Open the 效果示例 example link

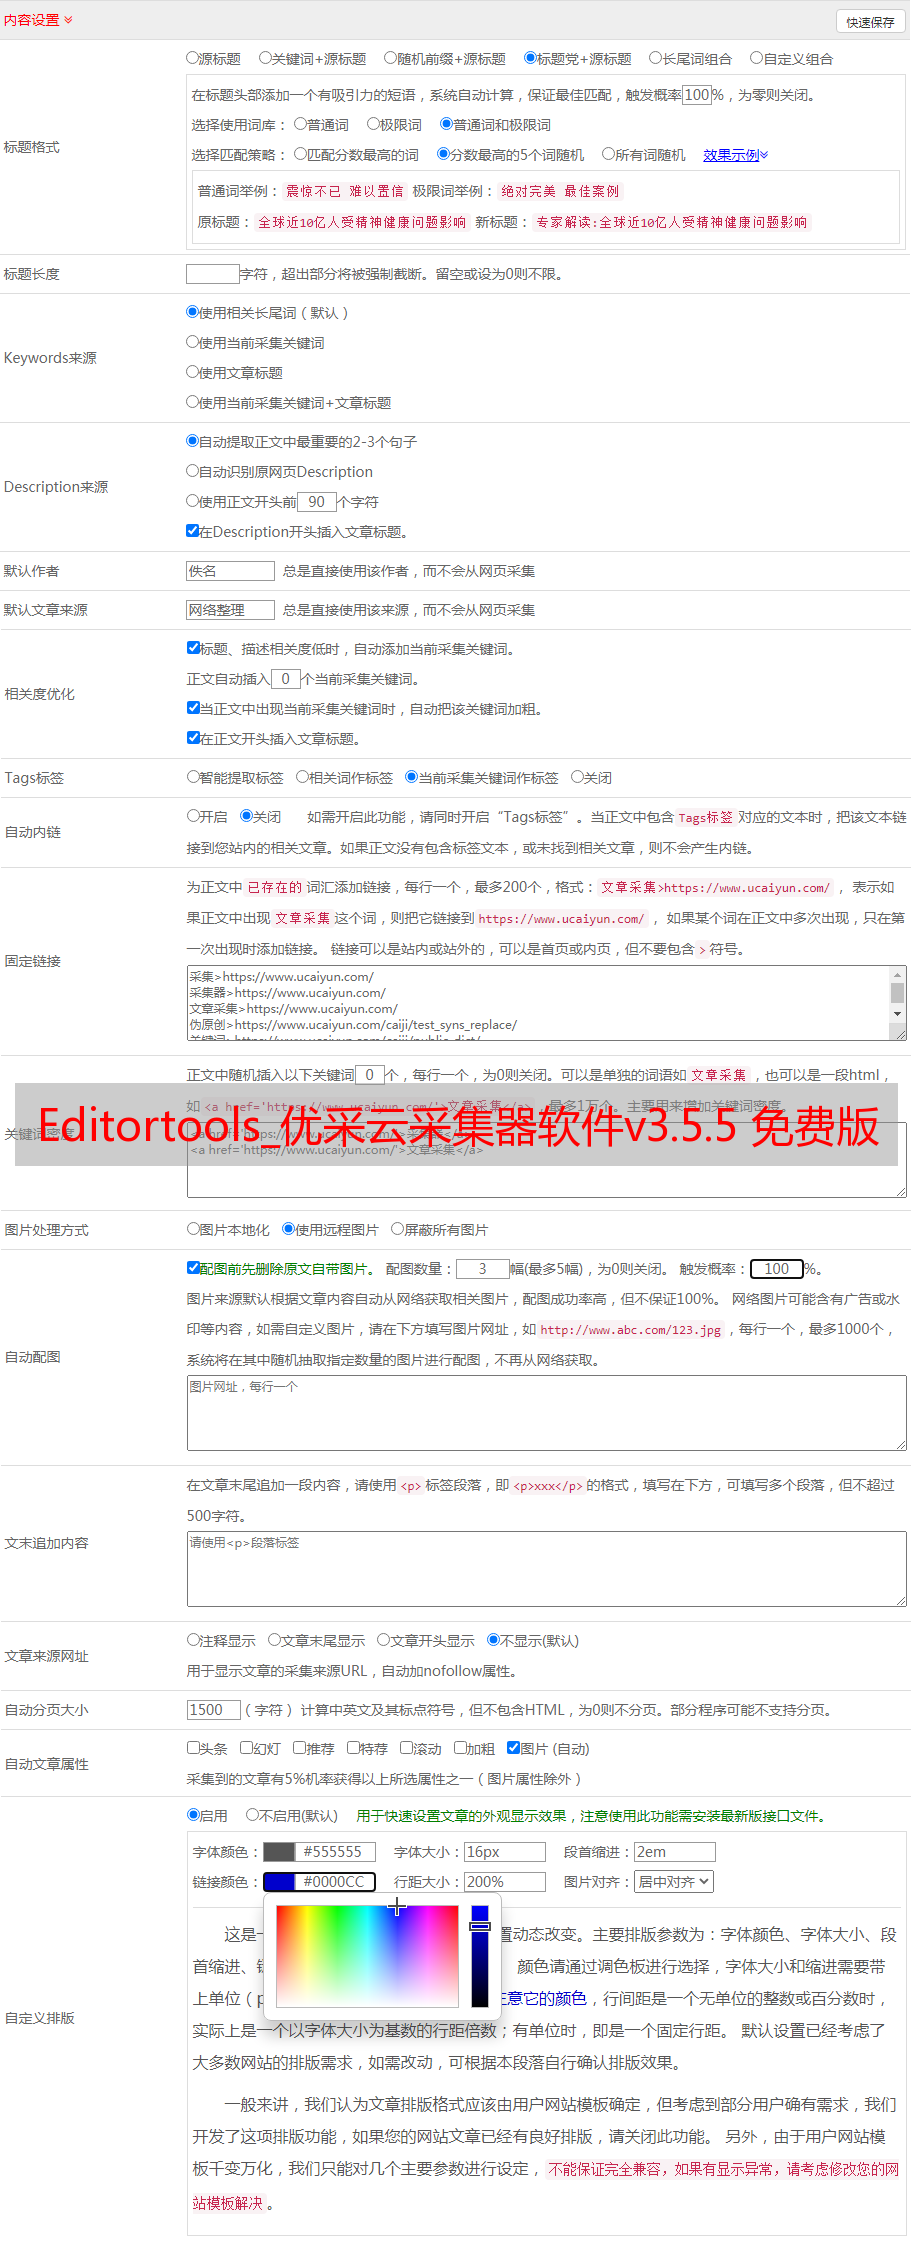[x=734, y=155]
